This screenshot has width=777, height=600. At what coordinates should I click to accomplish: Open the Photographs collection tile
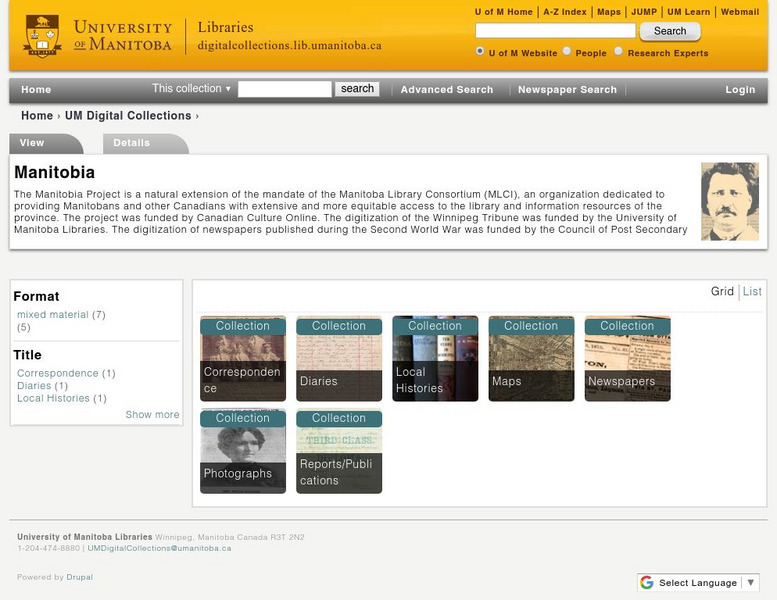tap(243, 451)
